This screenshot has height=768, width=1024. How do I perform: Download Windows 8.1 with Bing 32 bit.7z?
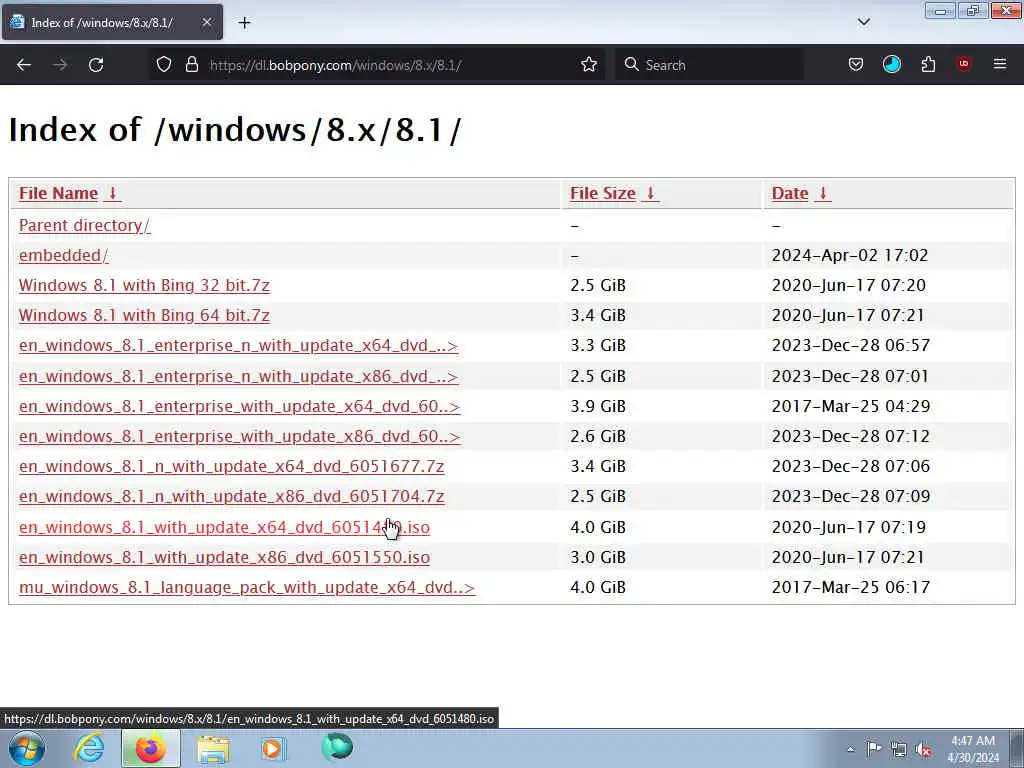(144, 285)
